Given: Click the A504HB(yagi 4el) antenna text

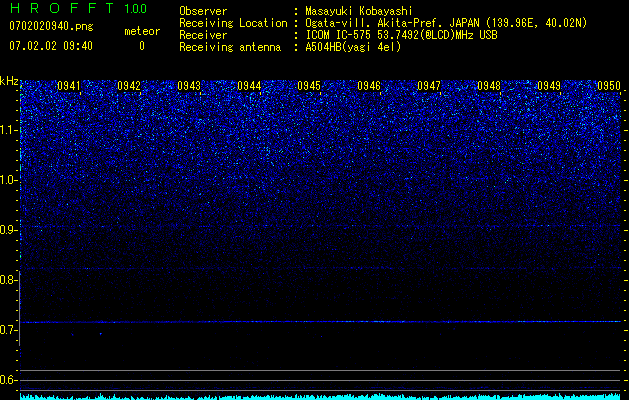Looking at the screenshot, I should 353,47.
